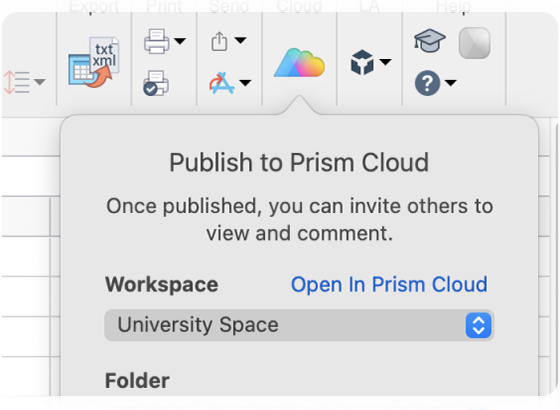Expand the Help question mark dropdown
Viewport: 560px width, 410px height.
(x=451, y=83)
